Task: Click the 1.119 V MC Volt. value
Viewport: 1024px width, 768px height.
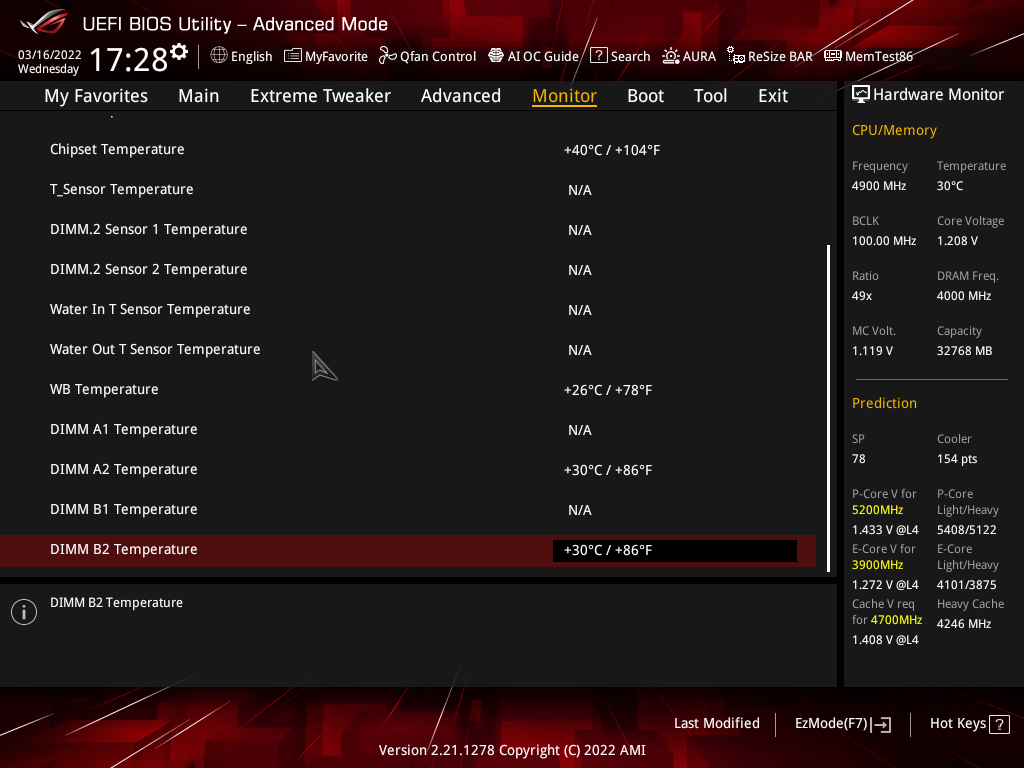Action: pos(872,351)
